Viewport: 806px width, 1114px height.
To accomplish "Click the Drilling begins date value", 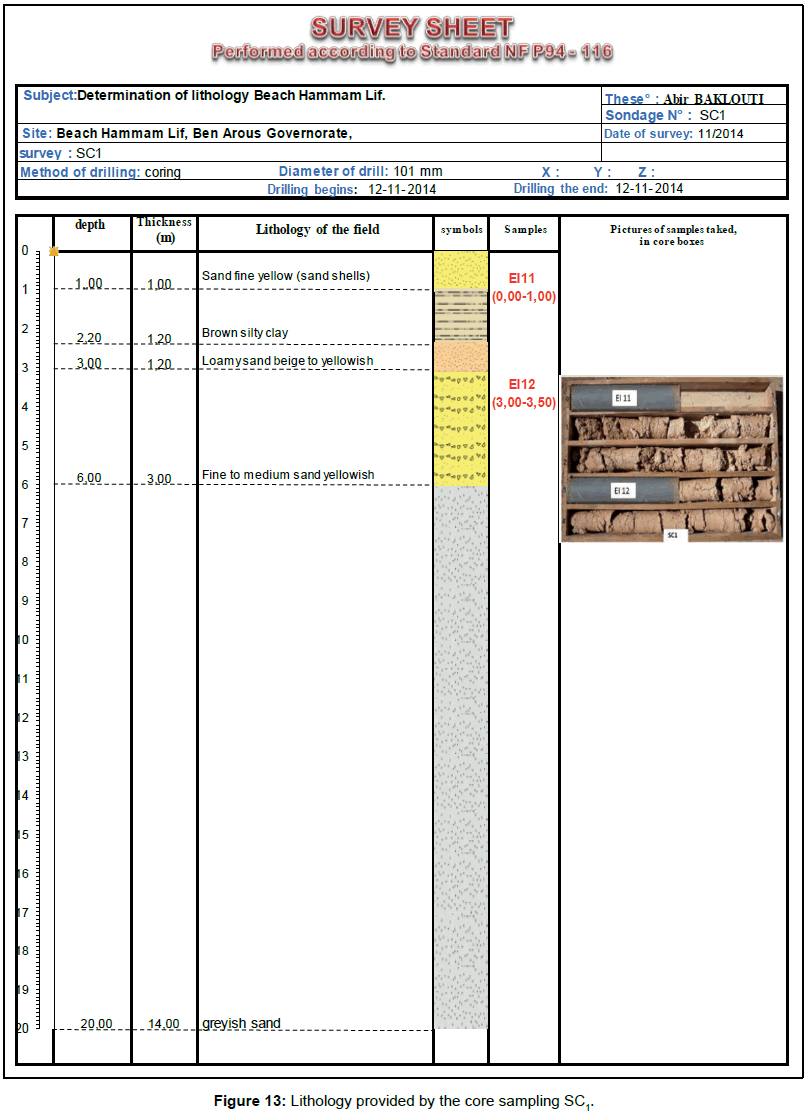I will coord(402,189).
